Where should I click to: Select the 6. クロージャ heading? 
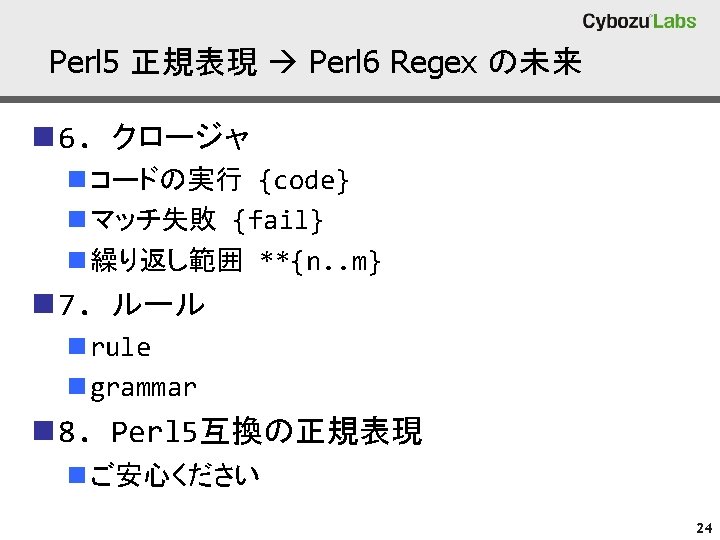point(153,135)
